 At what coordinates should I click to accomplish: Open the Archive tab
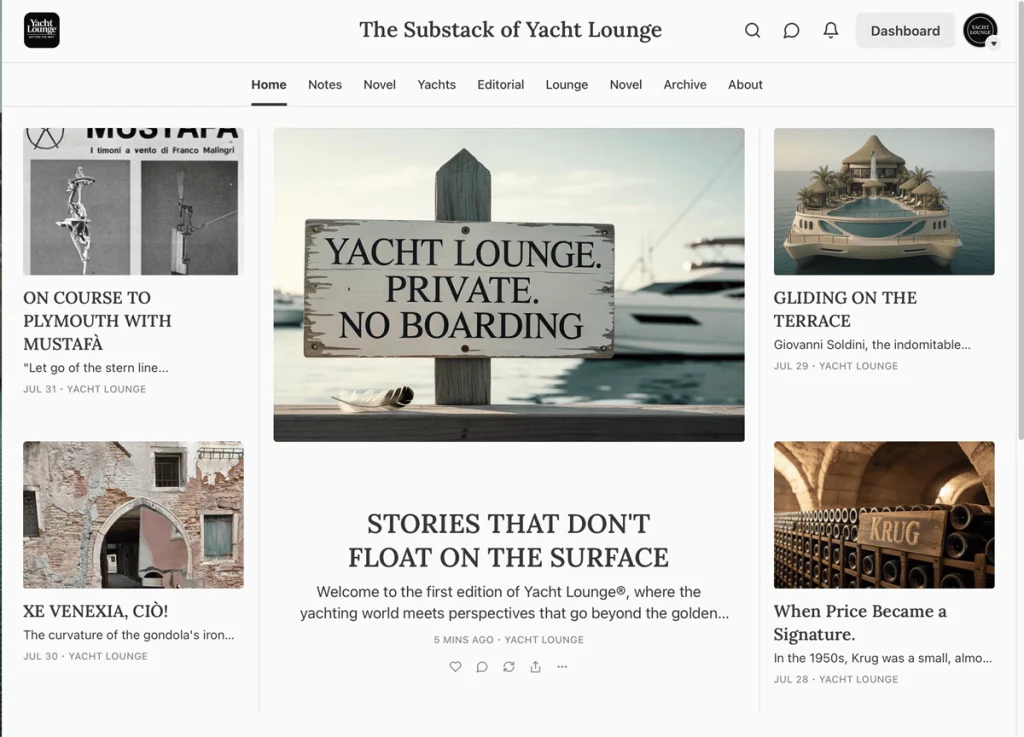(685, 85)
